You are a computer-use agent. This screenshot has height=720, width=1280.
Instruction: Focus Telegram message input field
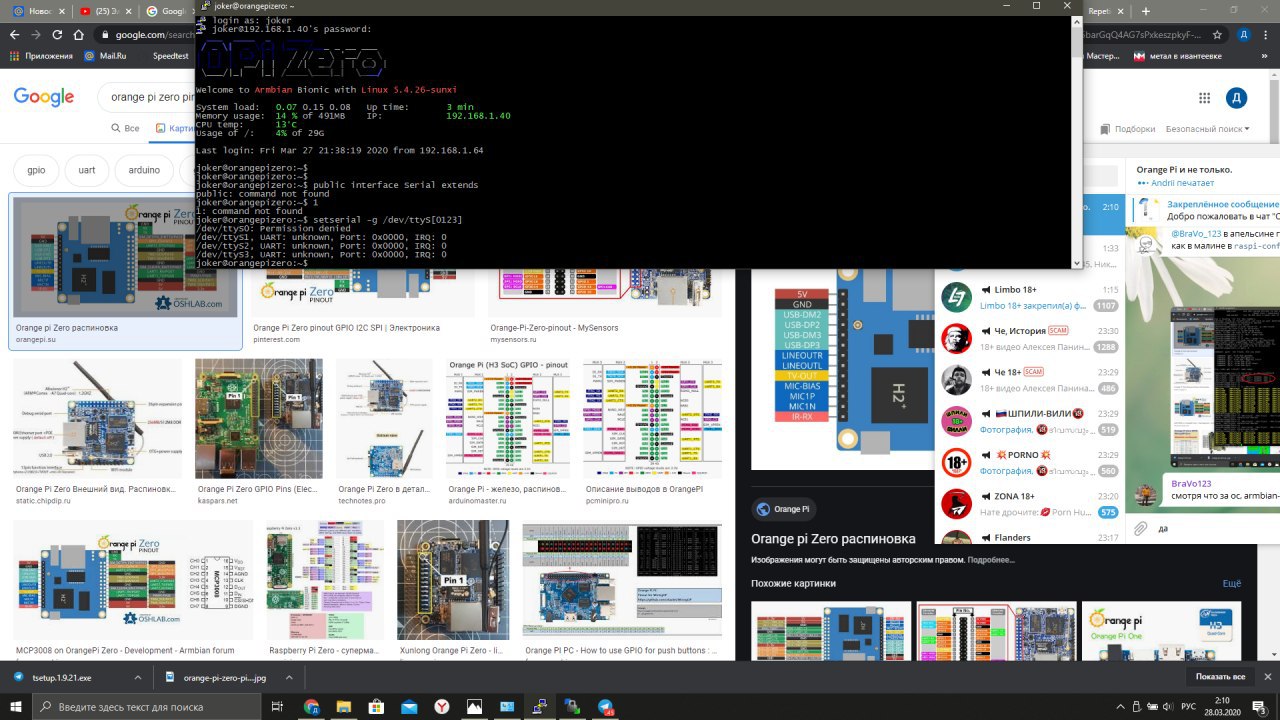pos(1218,528)
